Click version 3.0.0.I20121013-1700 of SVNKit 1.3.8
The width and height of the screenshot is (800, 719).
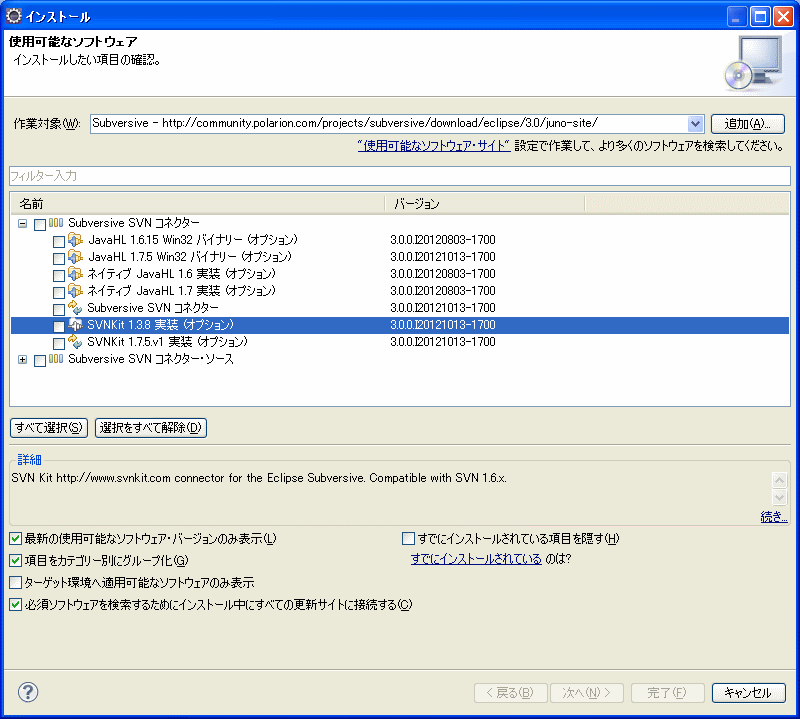click(443, 325)
